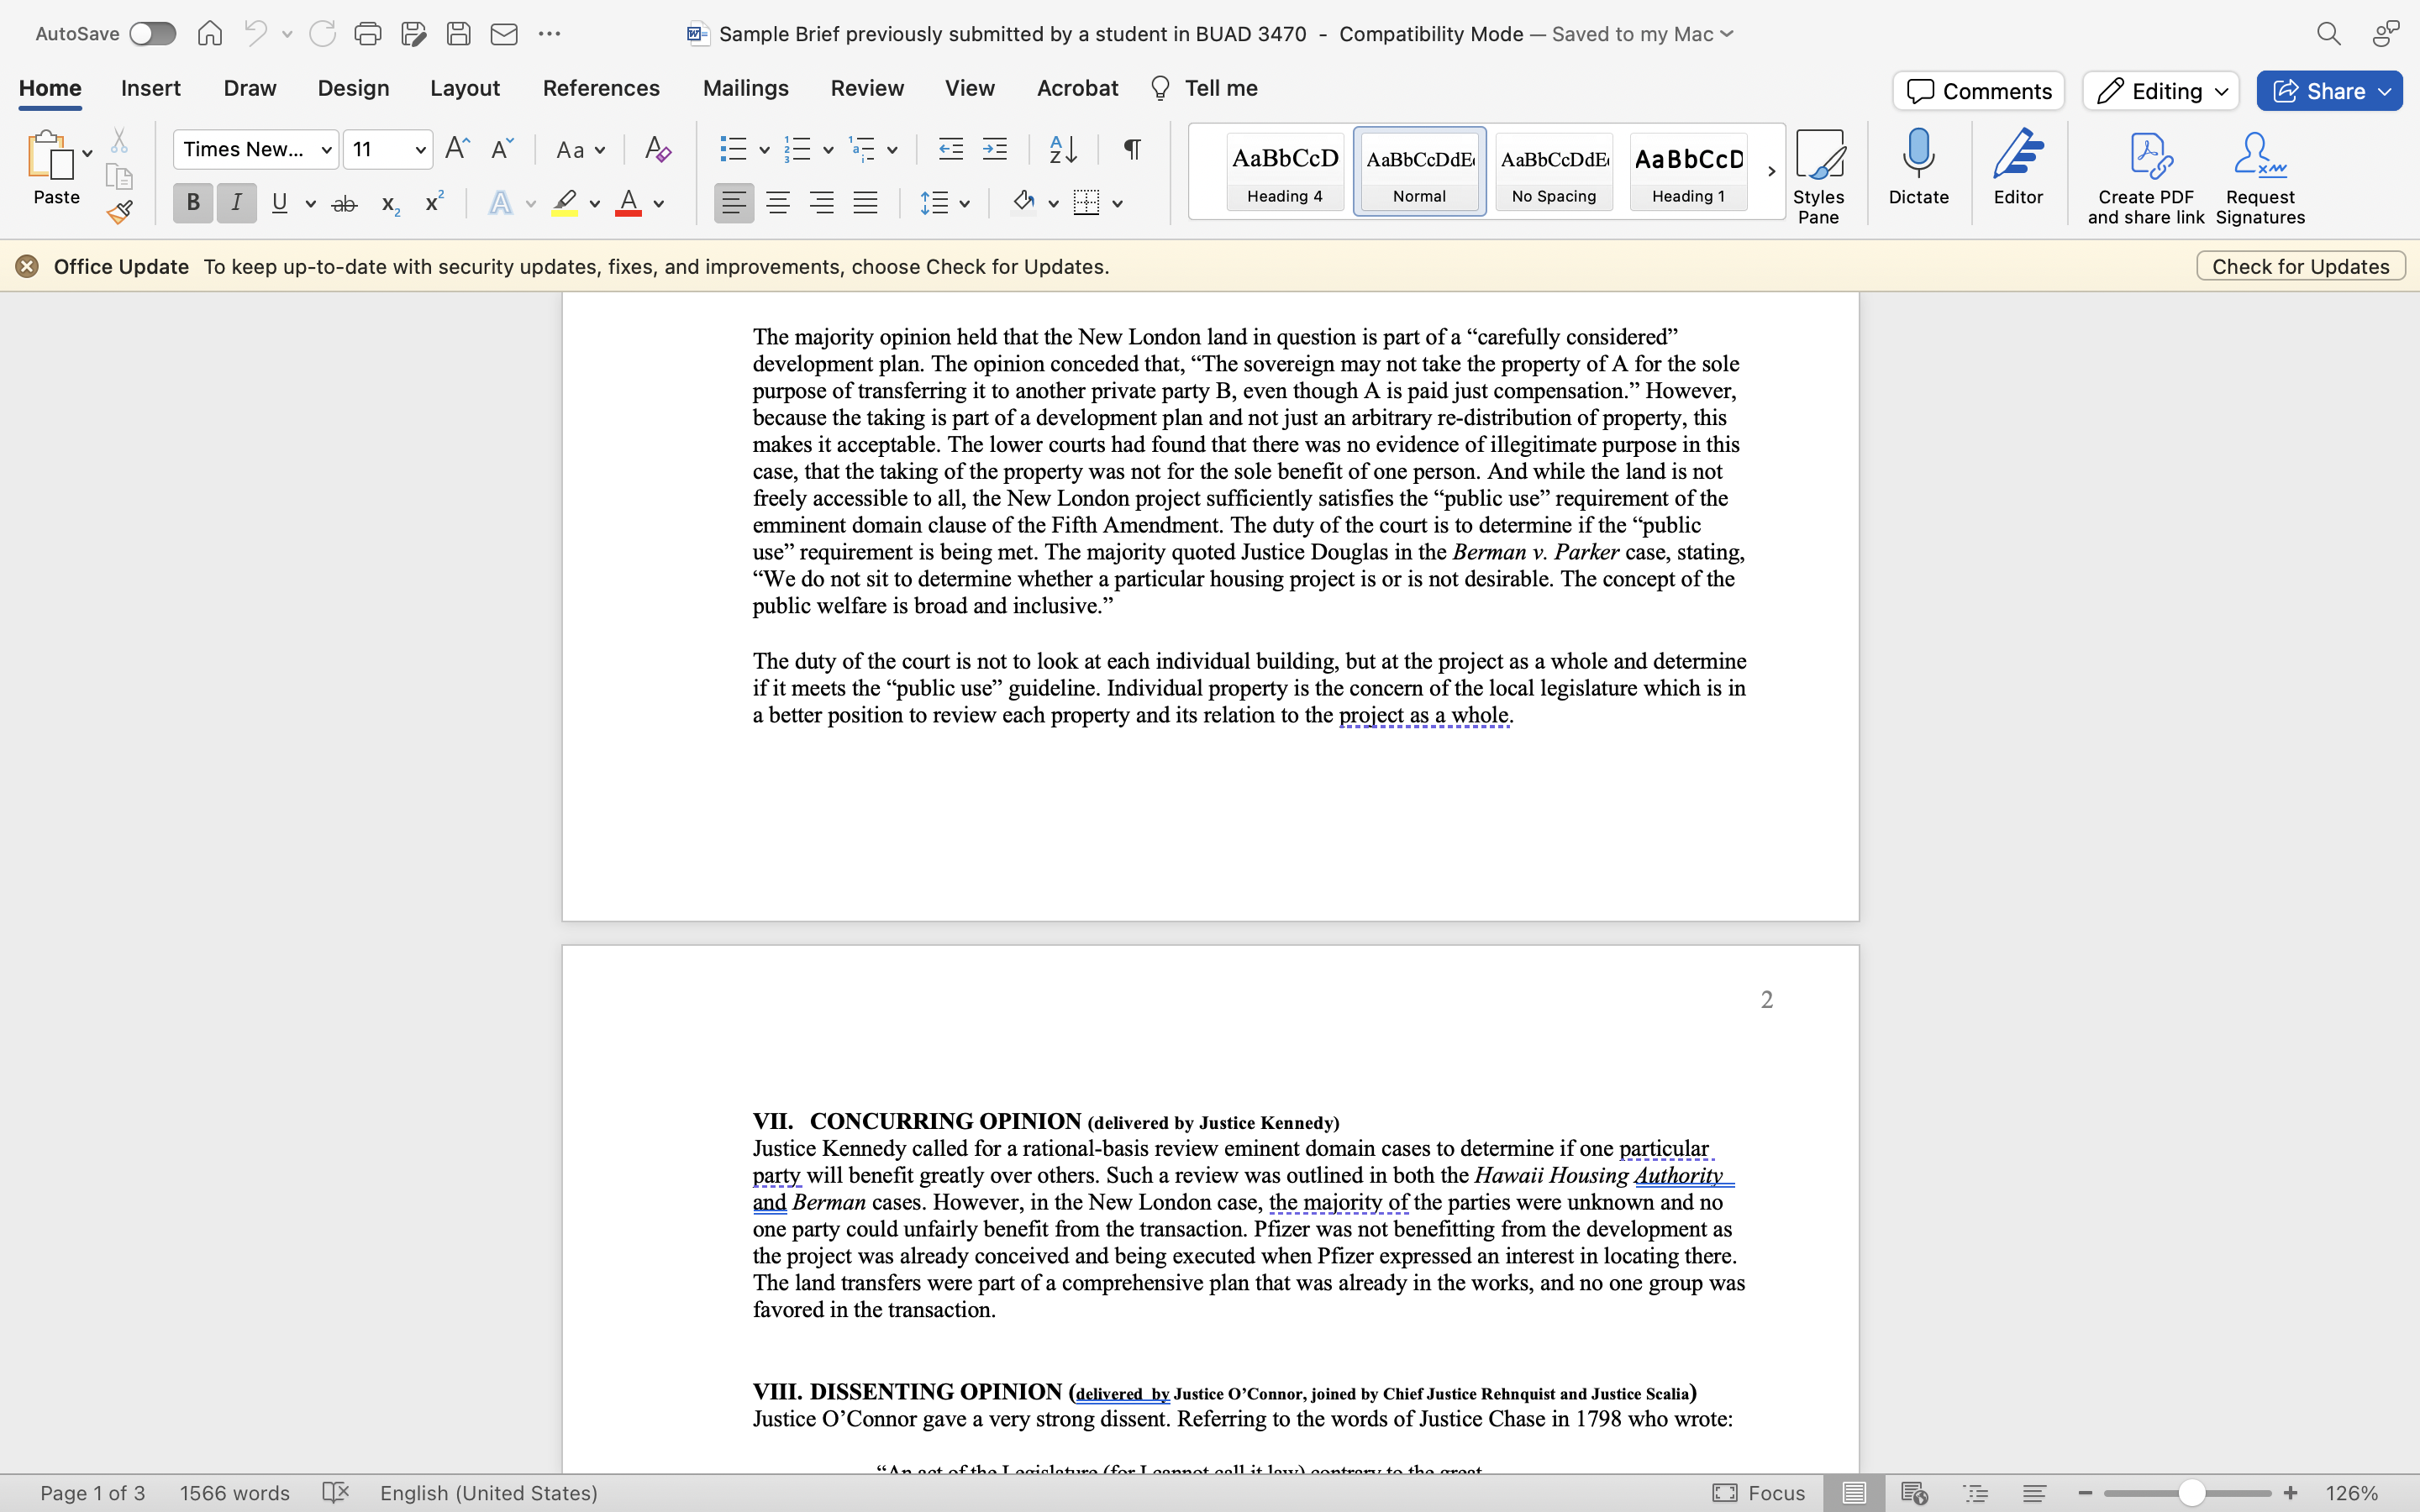This screenshot has width=2420, height=1512.
Task: Toggle Focus mode in status bar
Action: point(1758,1492)
